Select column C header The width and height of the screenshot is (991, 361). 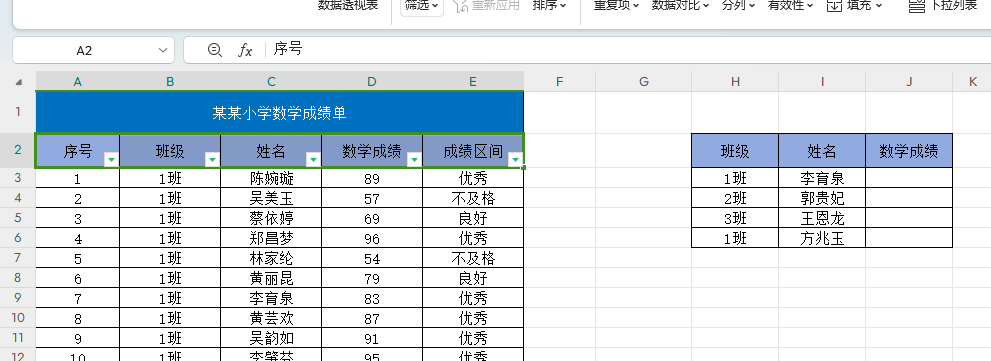click(271, 82)
